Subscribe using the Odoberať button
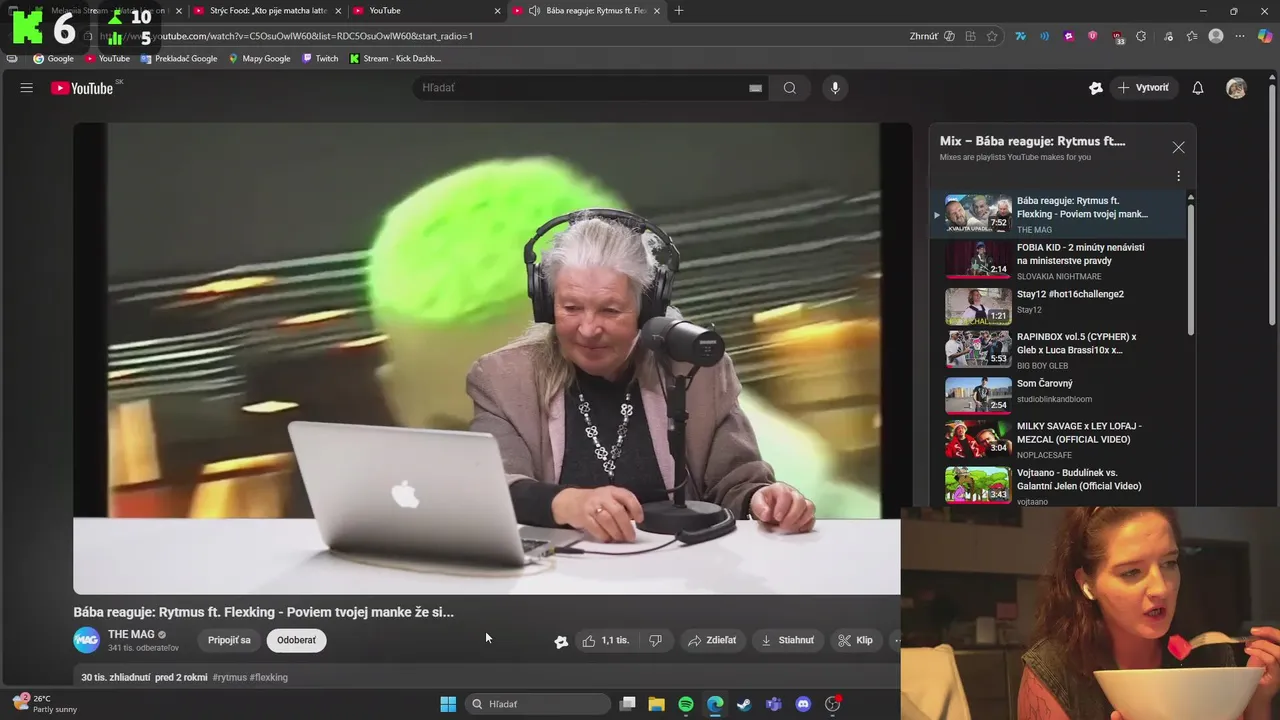Image resolution: width=1280 pixels, height=720 pixels. click(x=296, y=640)
